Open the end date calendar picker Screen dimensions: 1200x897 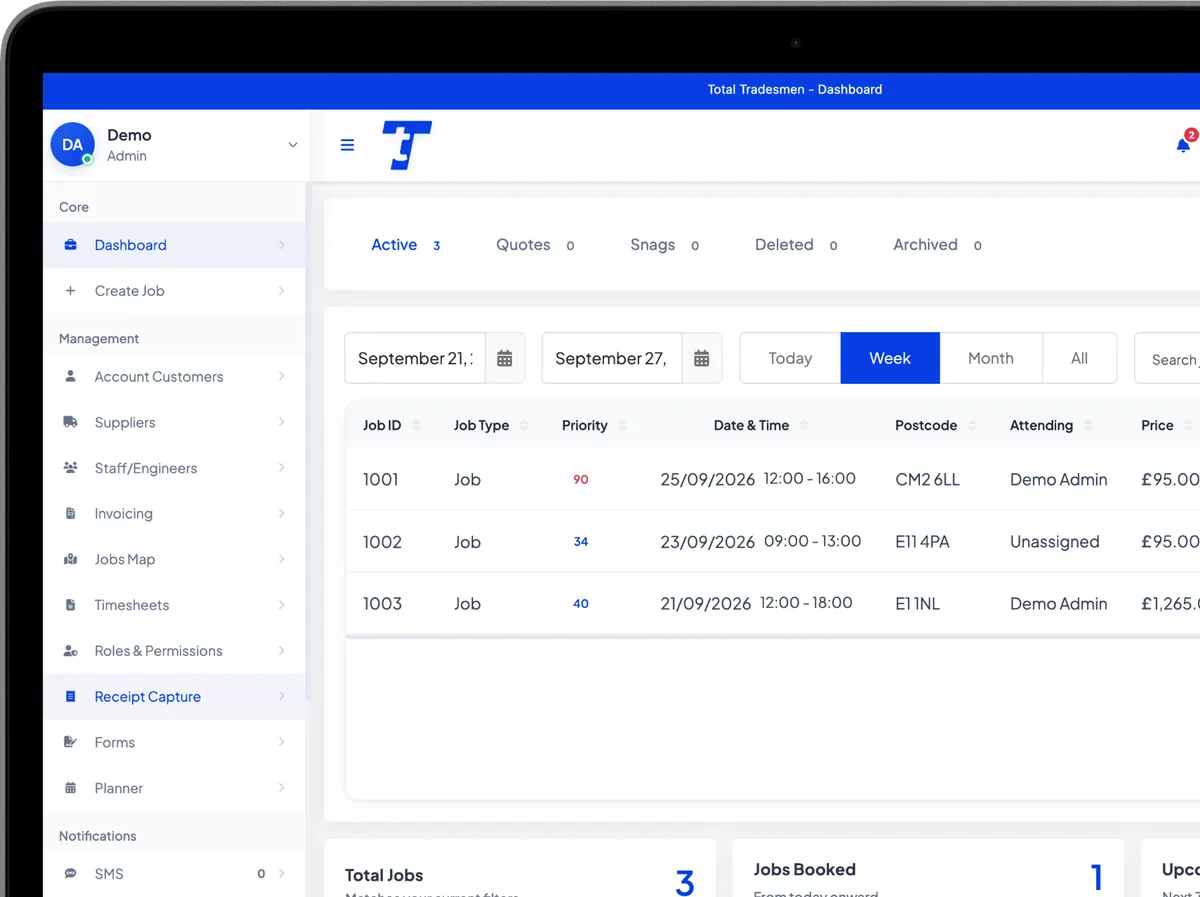click(702, 358)
